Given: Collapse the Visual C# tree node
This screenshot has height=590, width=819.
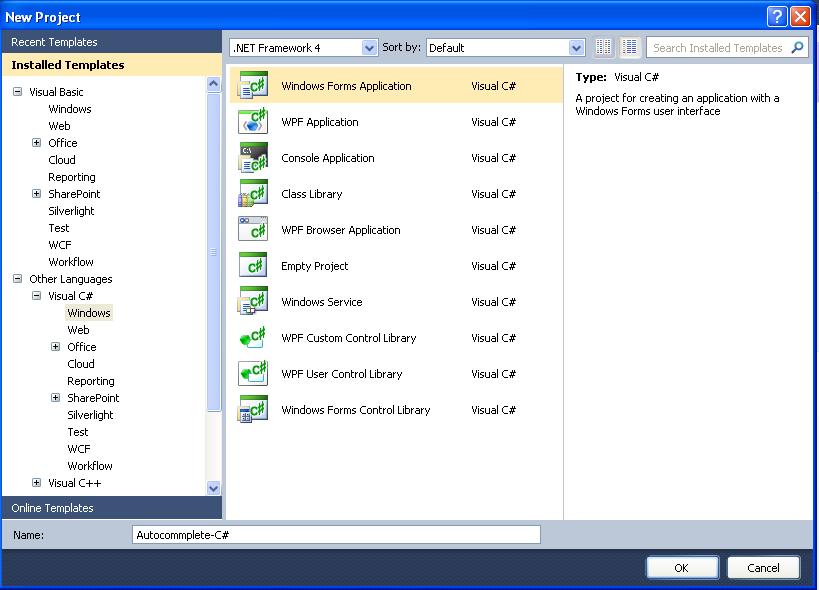Looking at the screenshot, I should 37,296.
